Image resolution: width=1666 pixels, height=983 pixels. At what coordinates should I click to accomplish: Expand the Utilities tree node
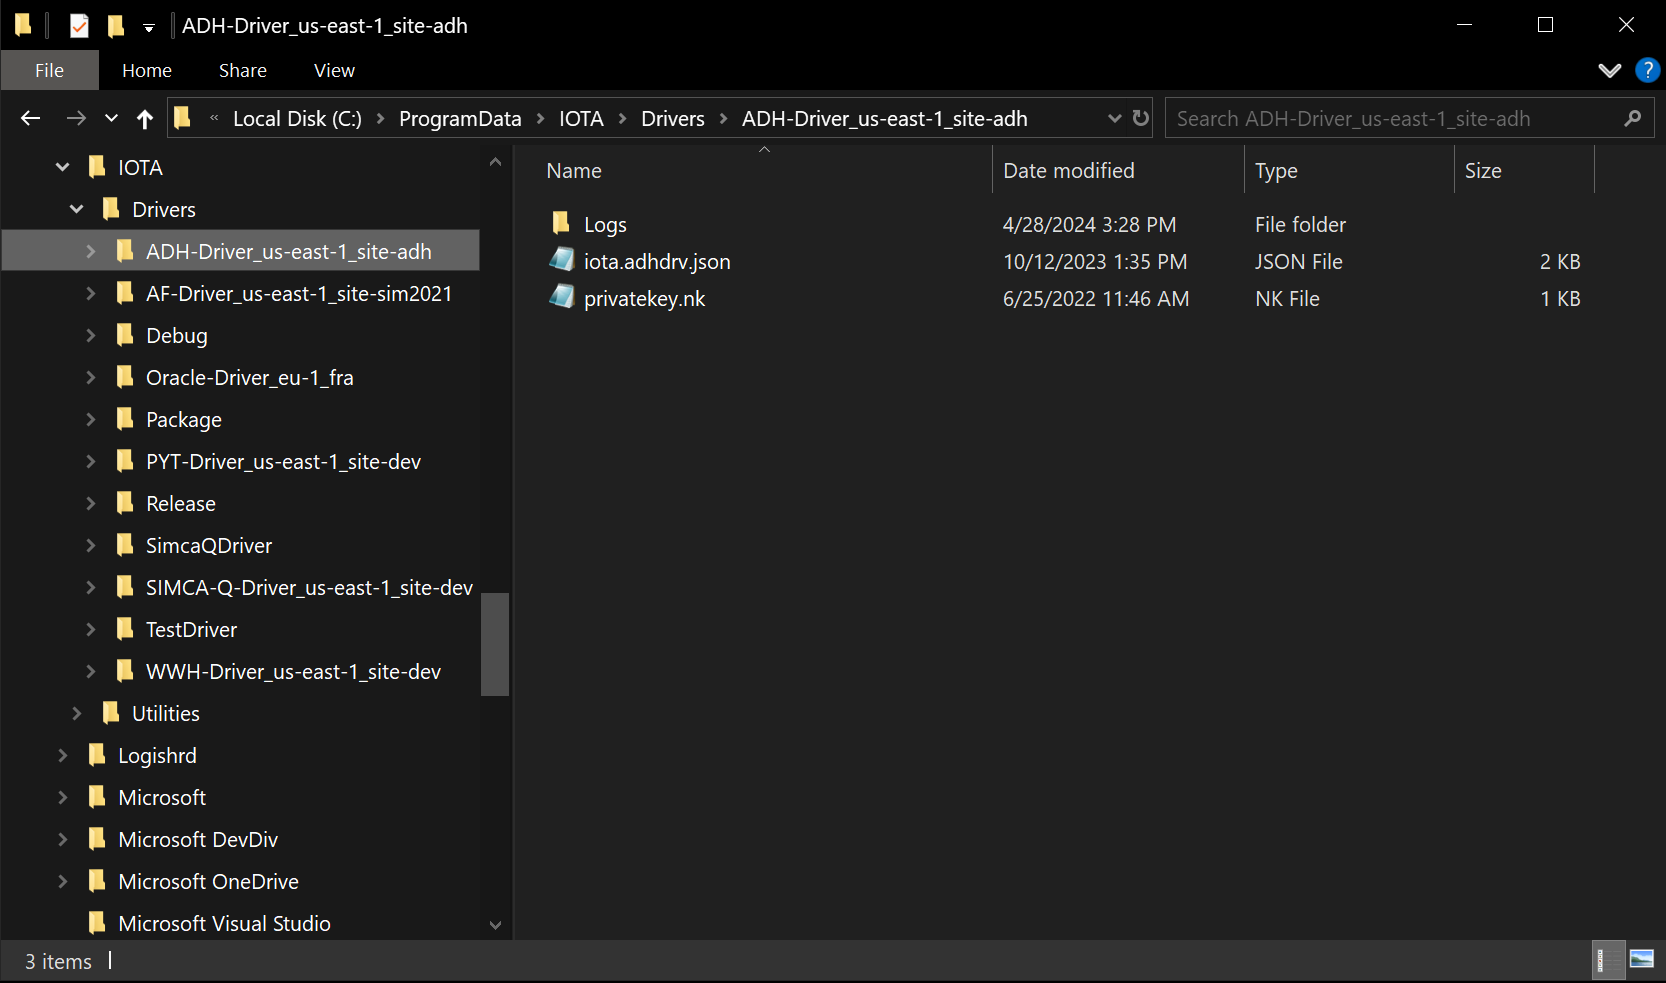tap(77, 713)
